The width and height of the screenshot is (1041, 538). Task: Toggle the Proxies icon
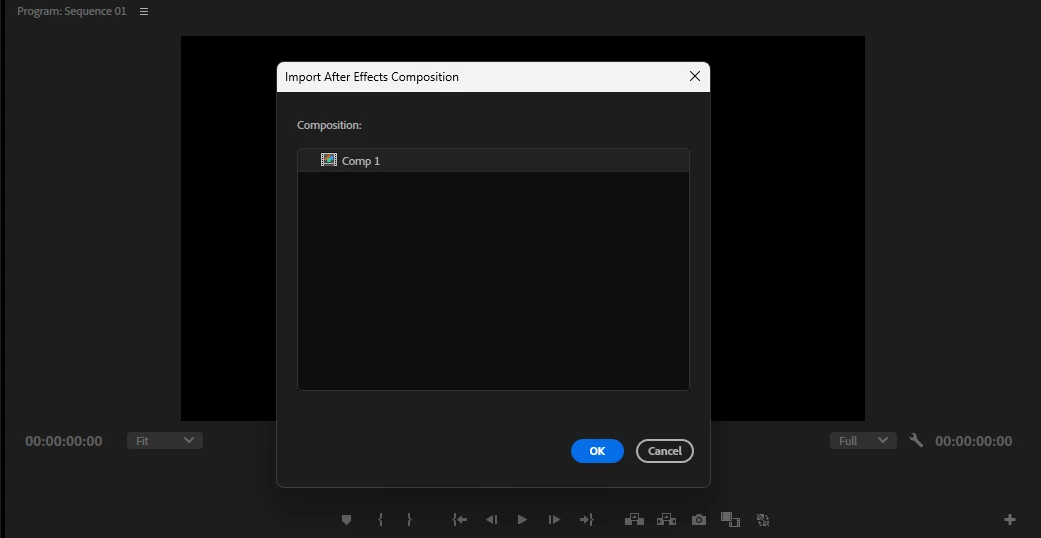point(763,520)
